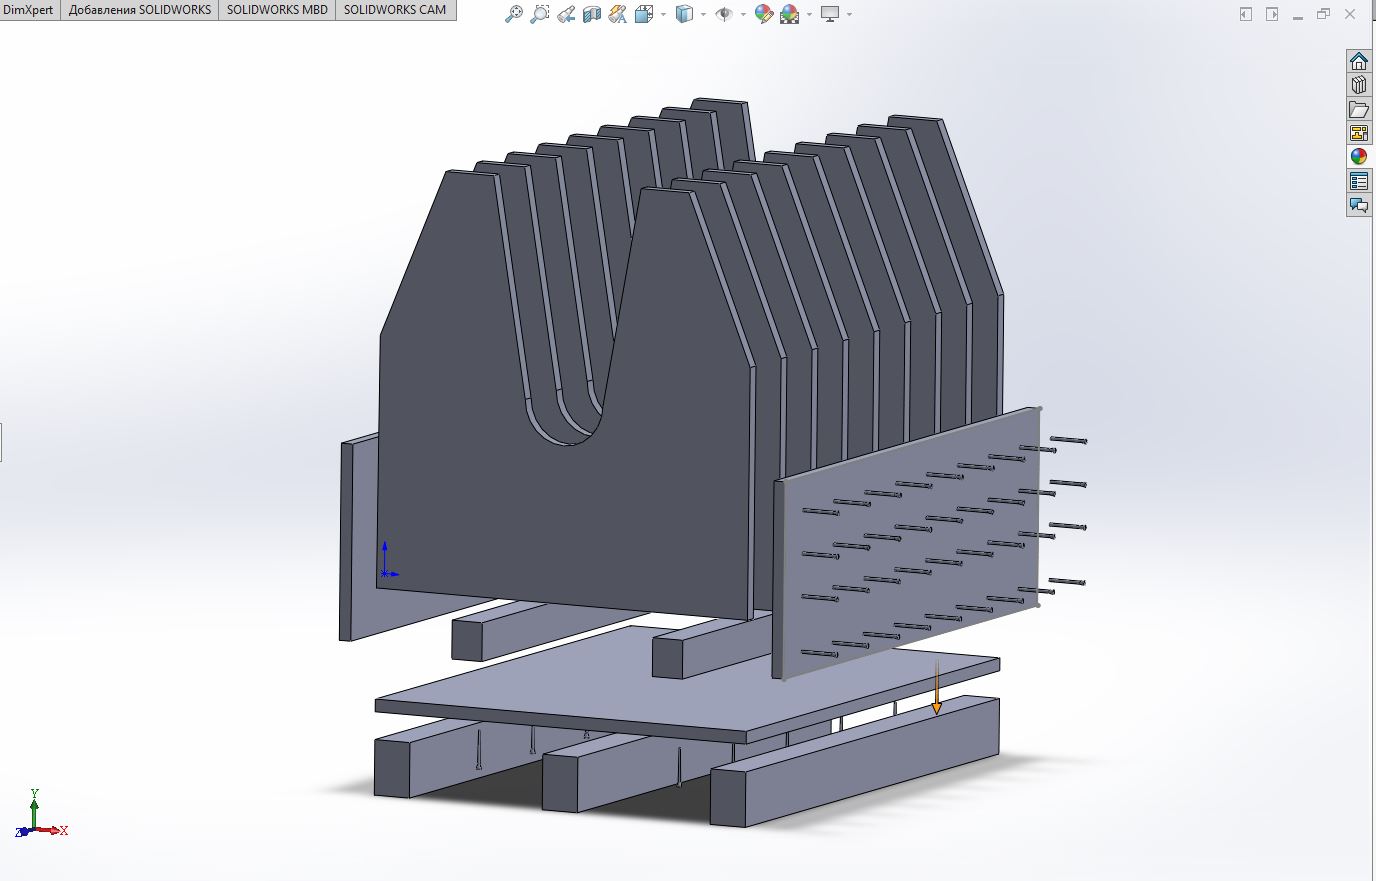This screenshot has height=881, width=1376.
Task: Open the File Explorer folder panel
Action: [1358, 109]
